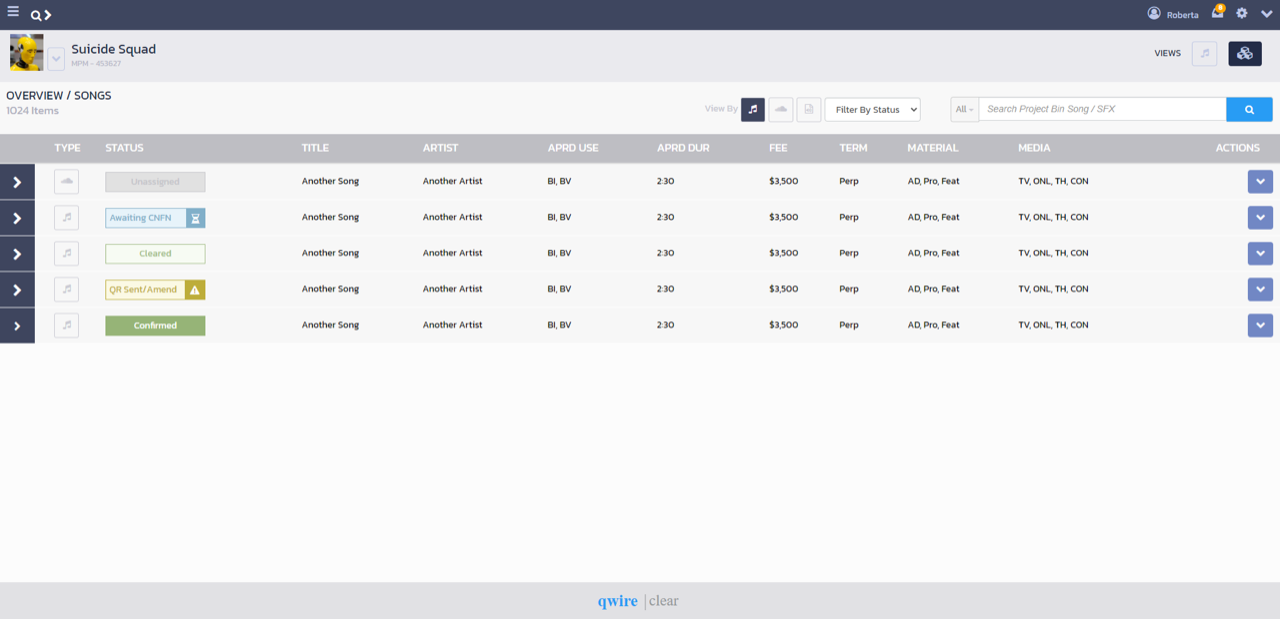Switch to music note view under VIEWS
1280x619 pixels.
1205,54
